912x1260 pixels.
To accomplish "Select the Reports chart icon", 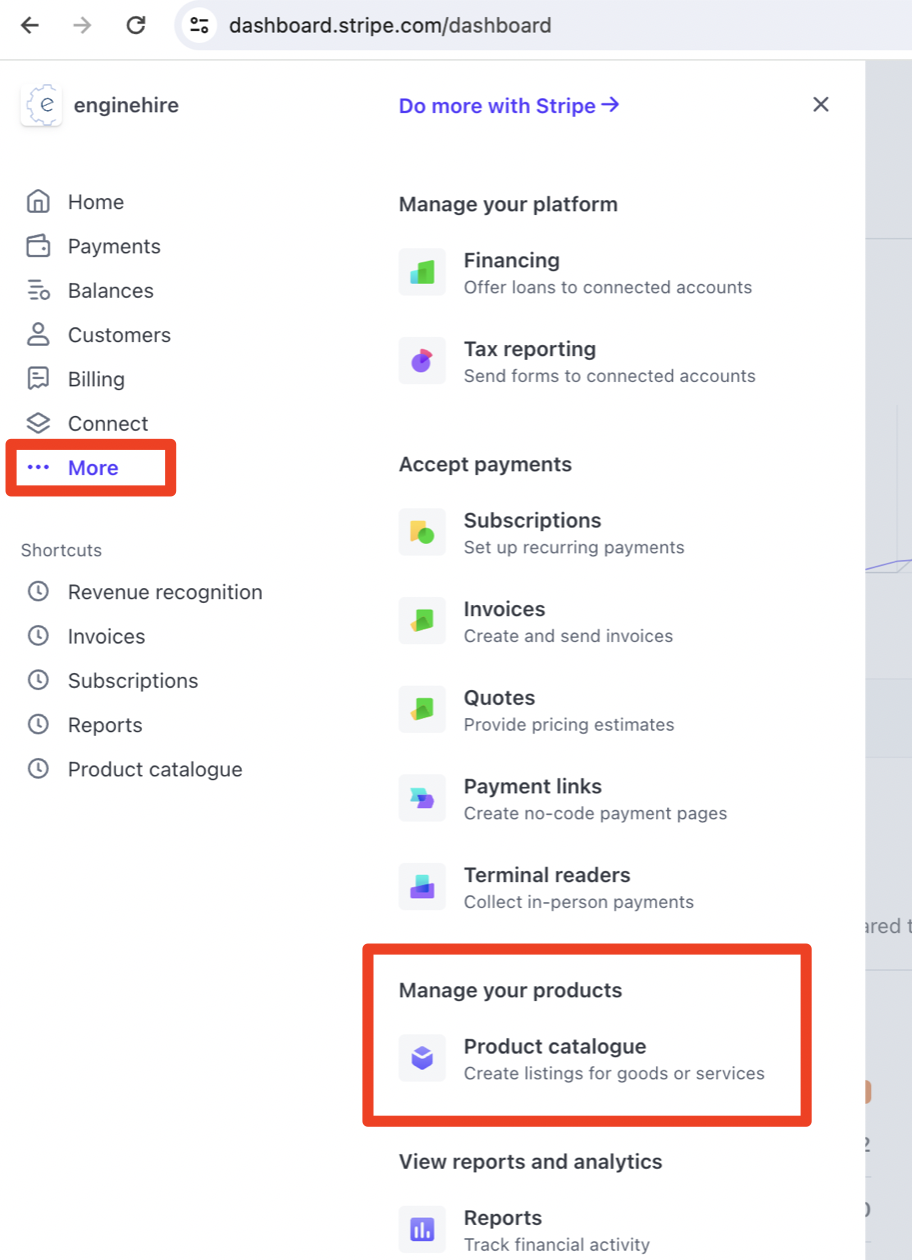I will pyautogui.click(x=422, y=1229).
